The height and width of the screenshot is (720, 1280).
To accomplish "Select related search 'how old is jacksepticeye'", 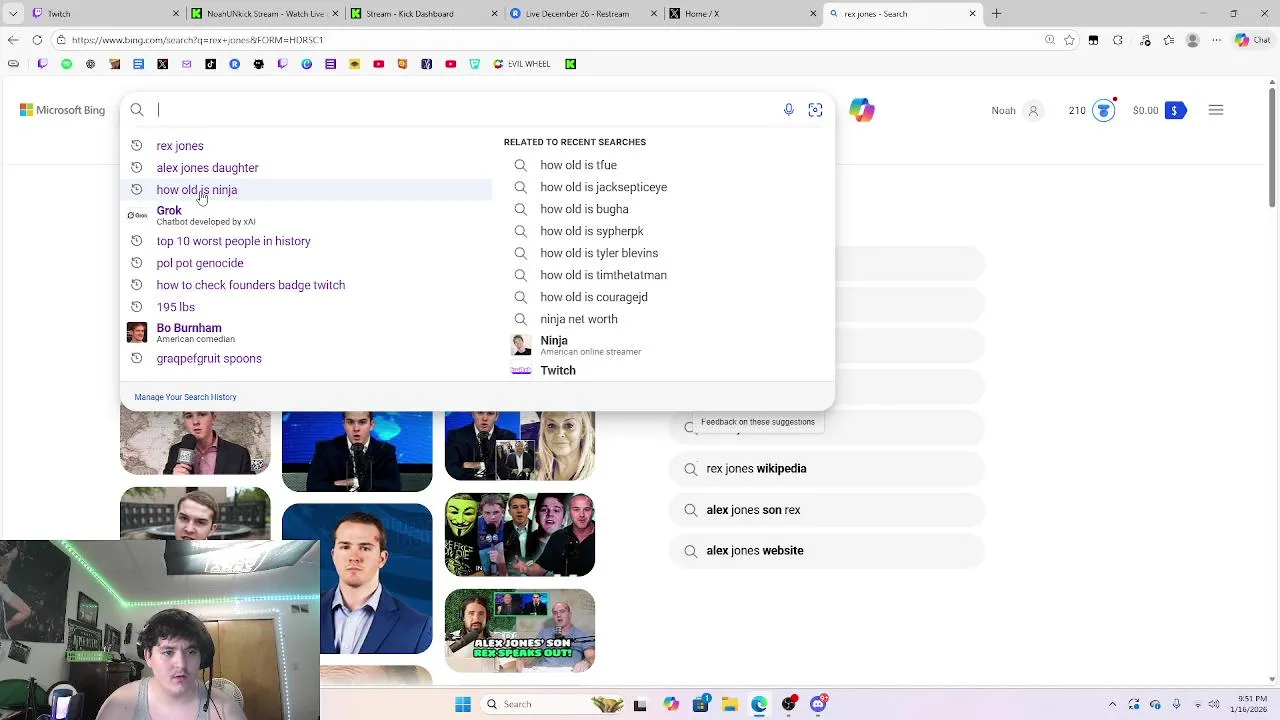I will point(603,187).
